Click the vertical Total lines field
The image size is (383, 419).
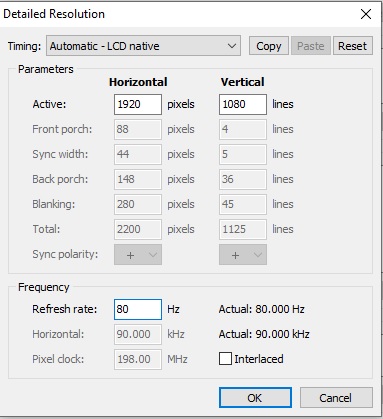tap(243, 229)
